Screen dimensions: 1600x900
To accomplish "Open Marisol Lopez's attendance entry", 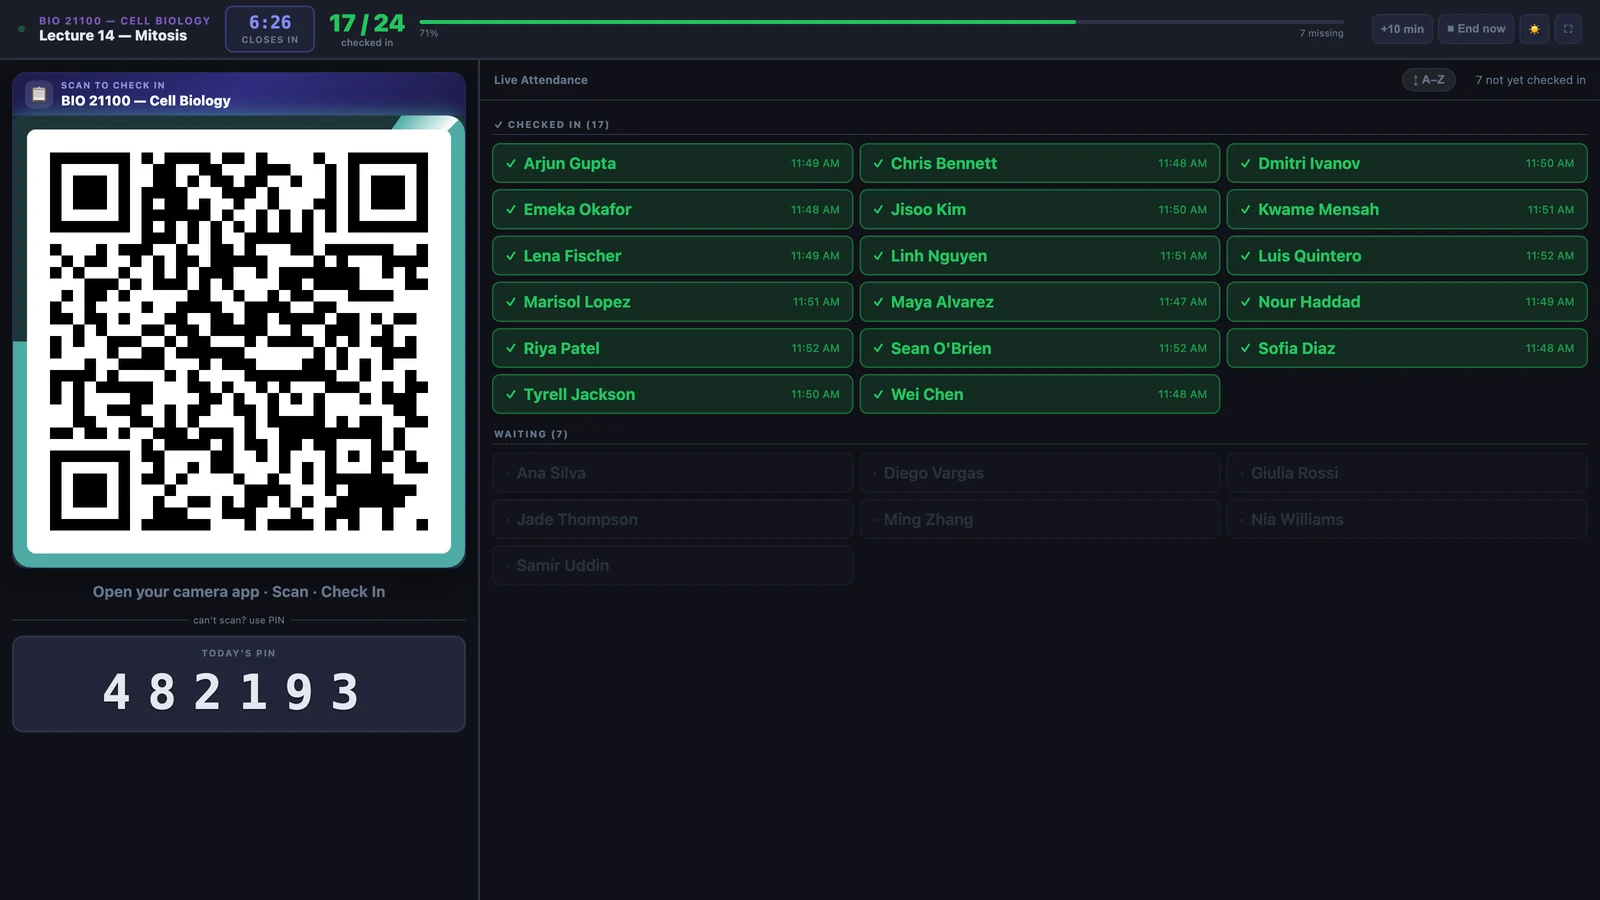I will 672,302.
